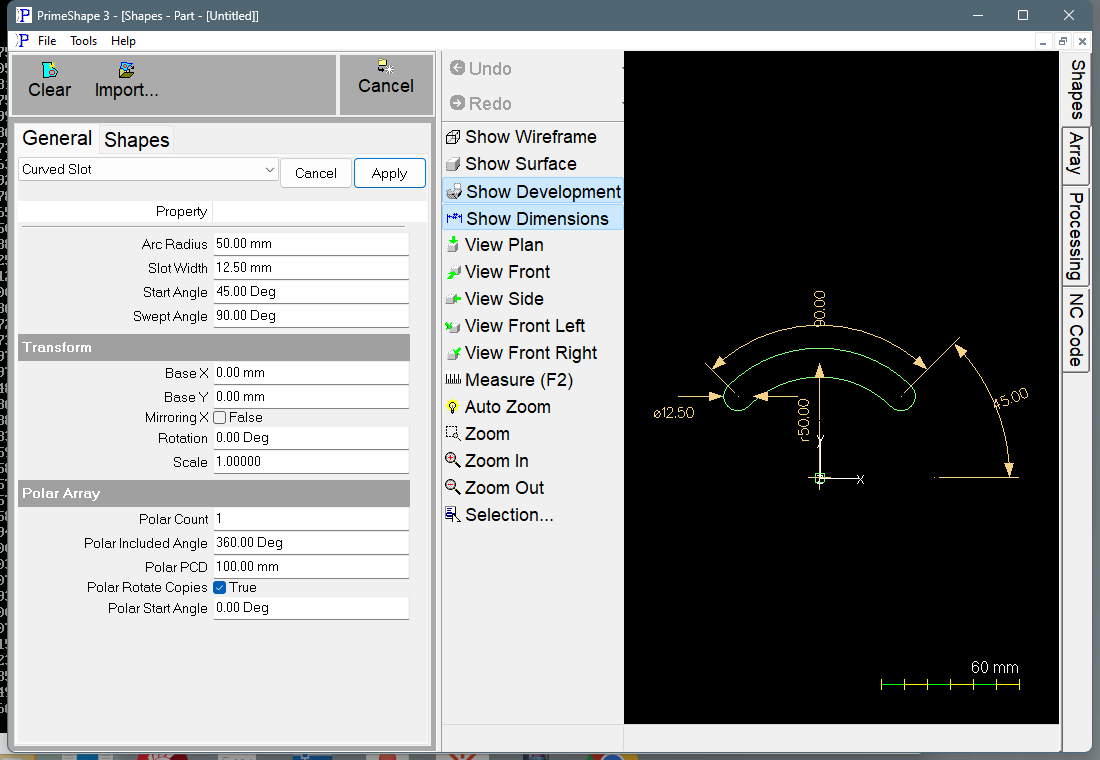1100x760 pixels.
Task: Edit the Polar PCD field
Action: (311, 566)
